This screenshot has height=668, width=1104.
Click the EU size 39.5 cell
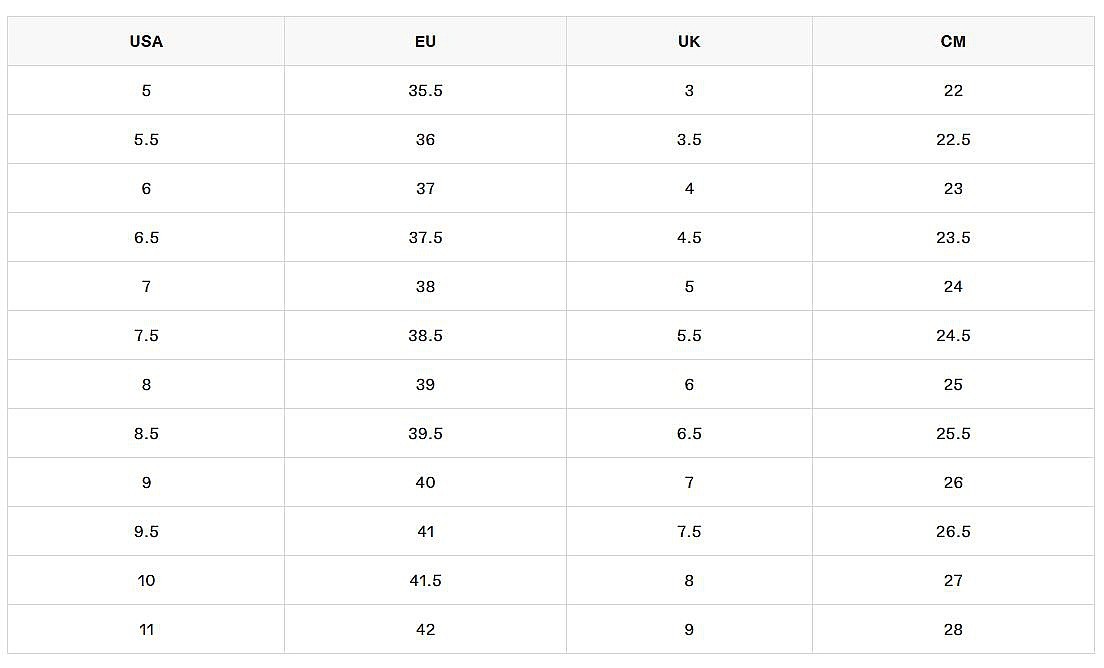425,434
